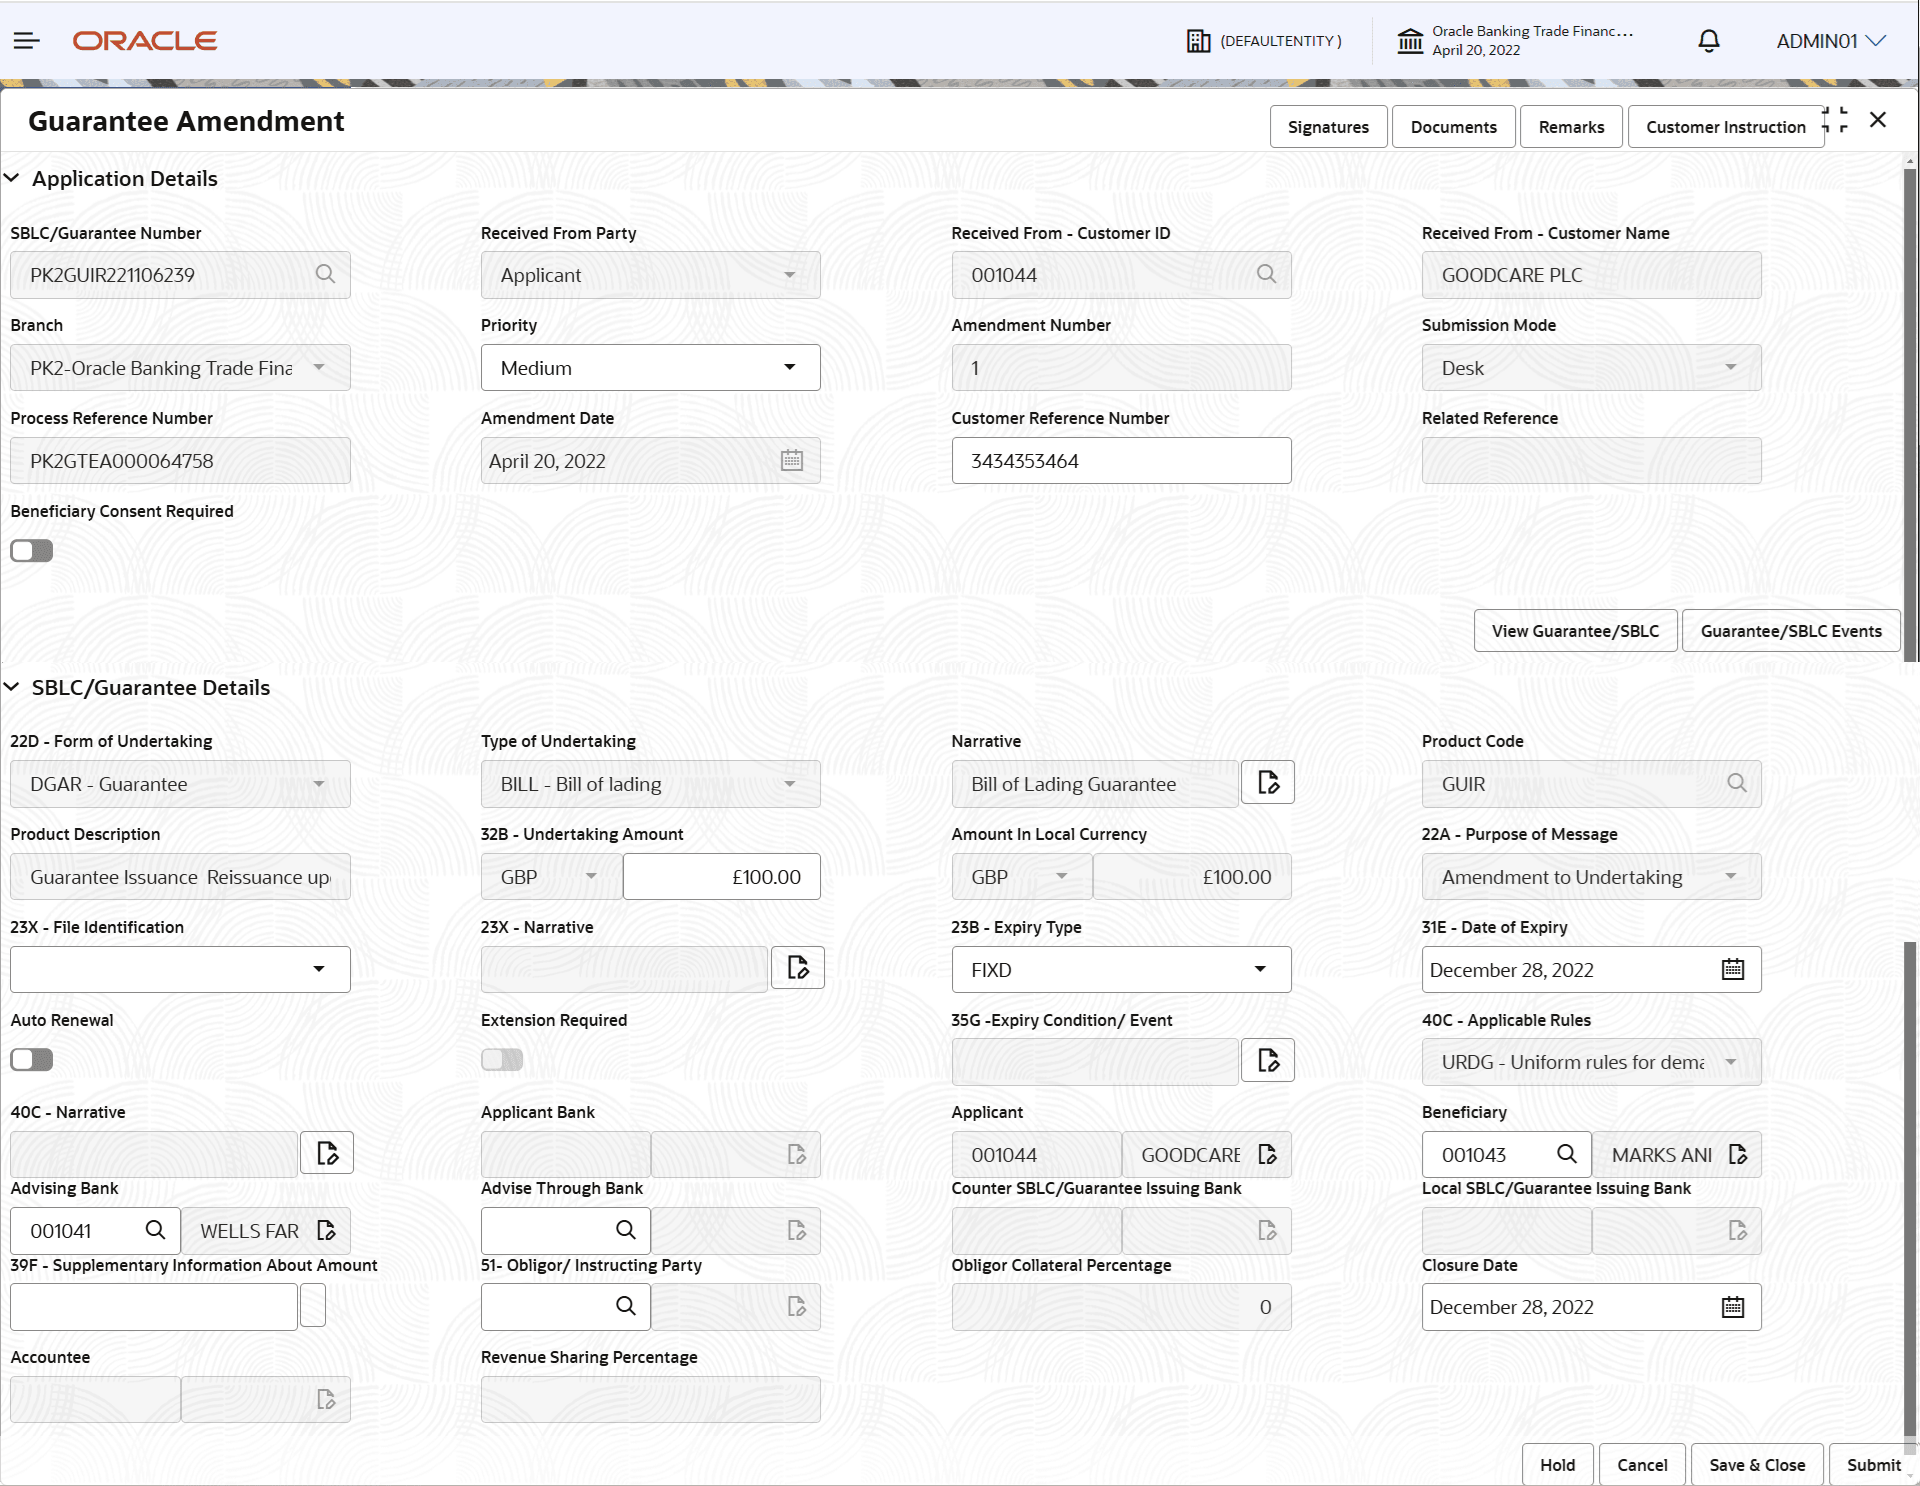Open the hamburger navigation menu

(26, 41)
